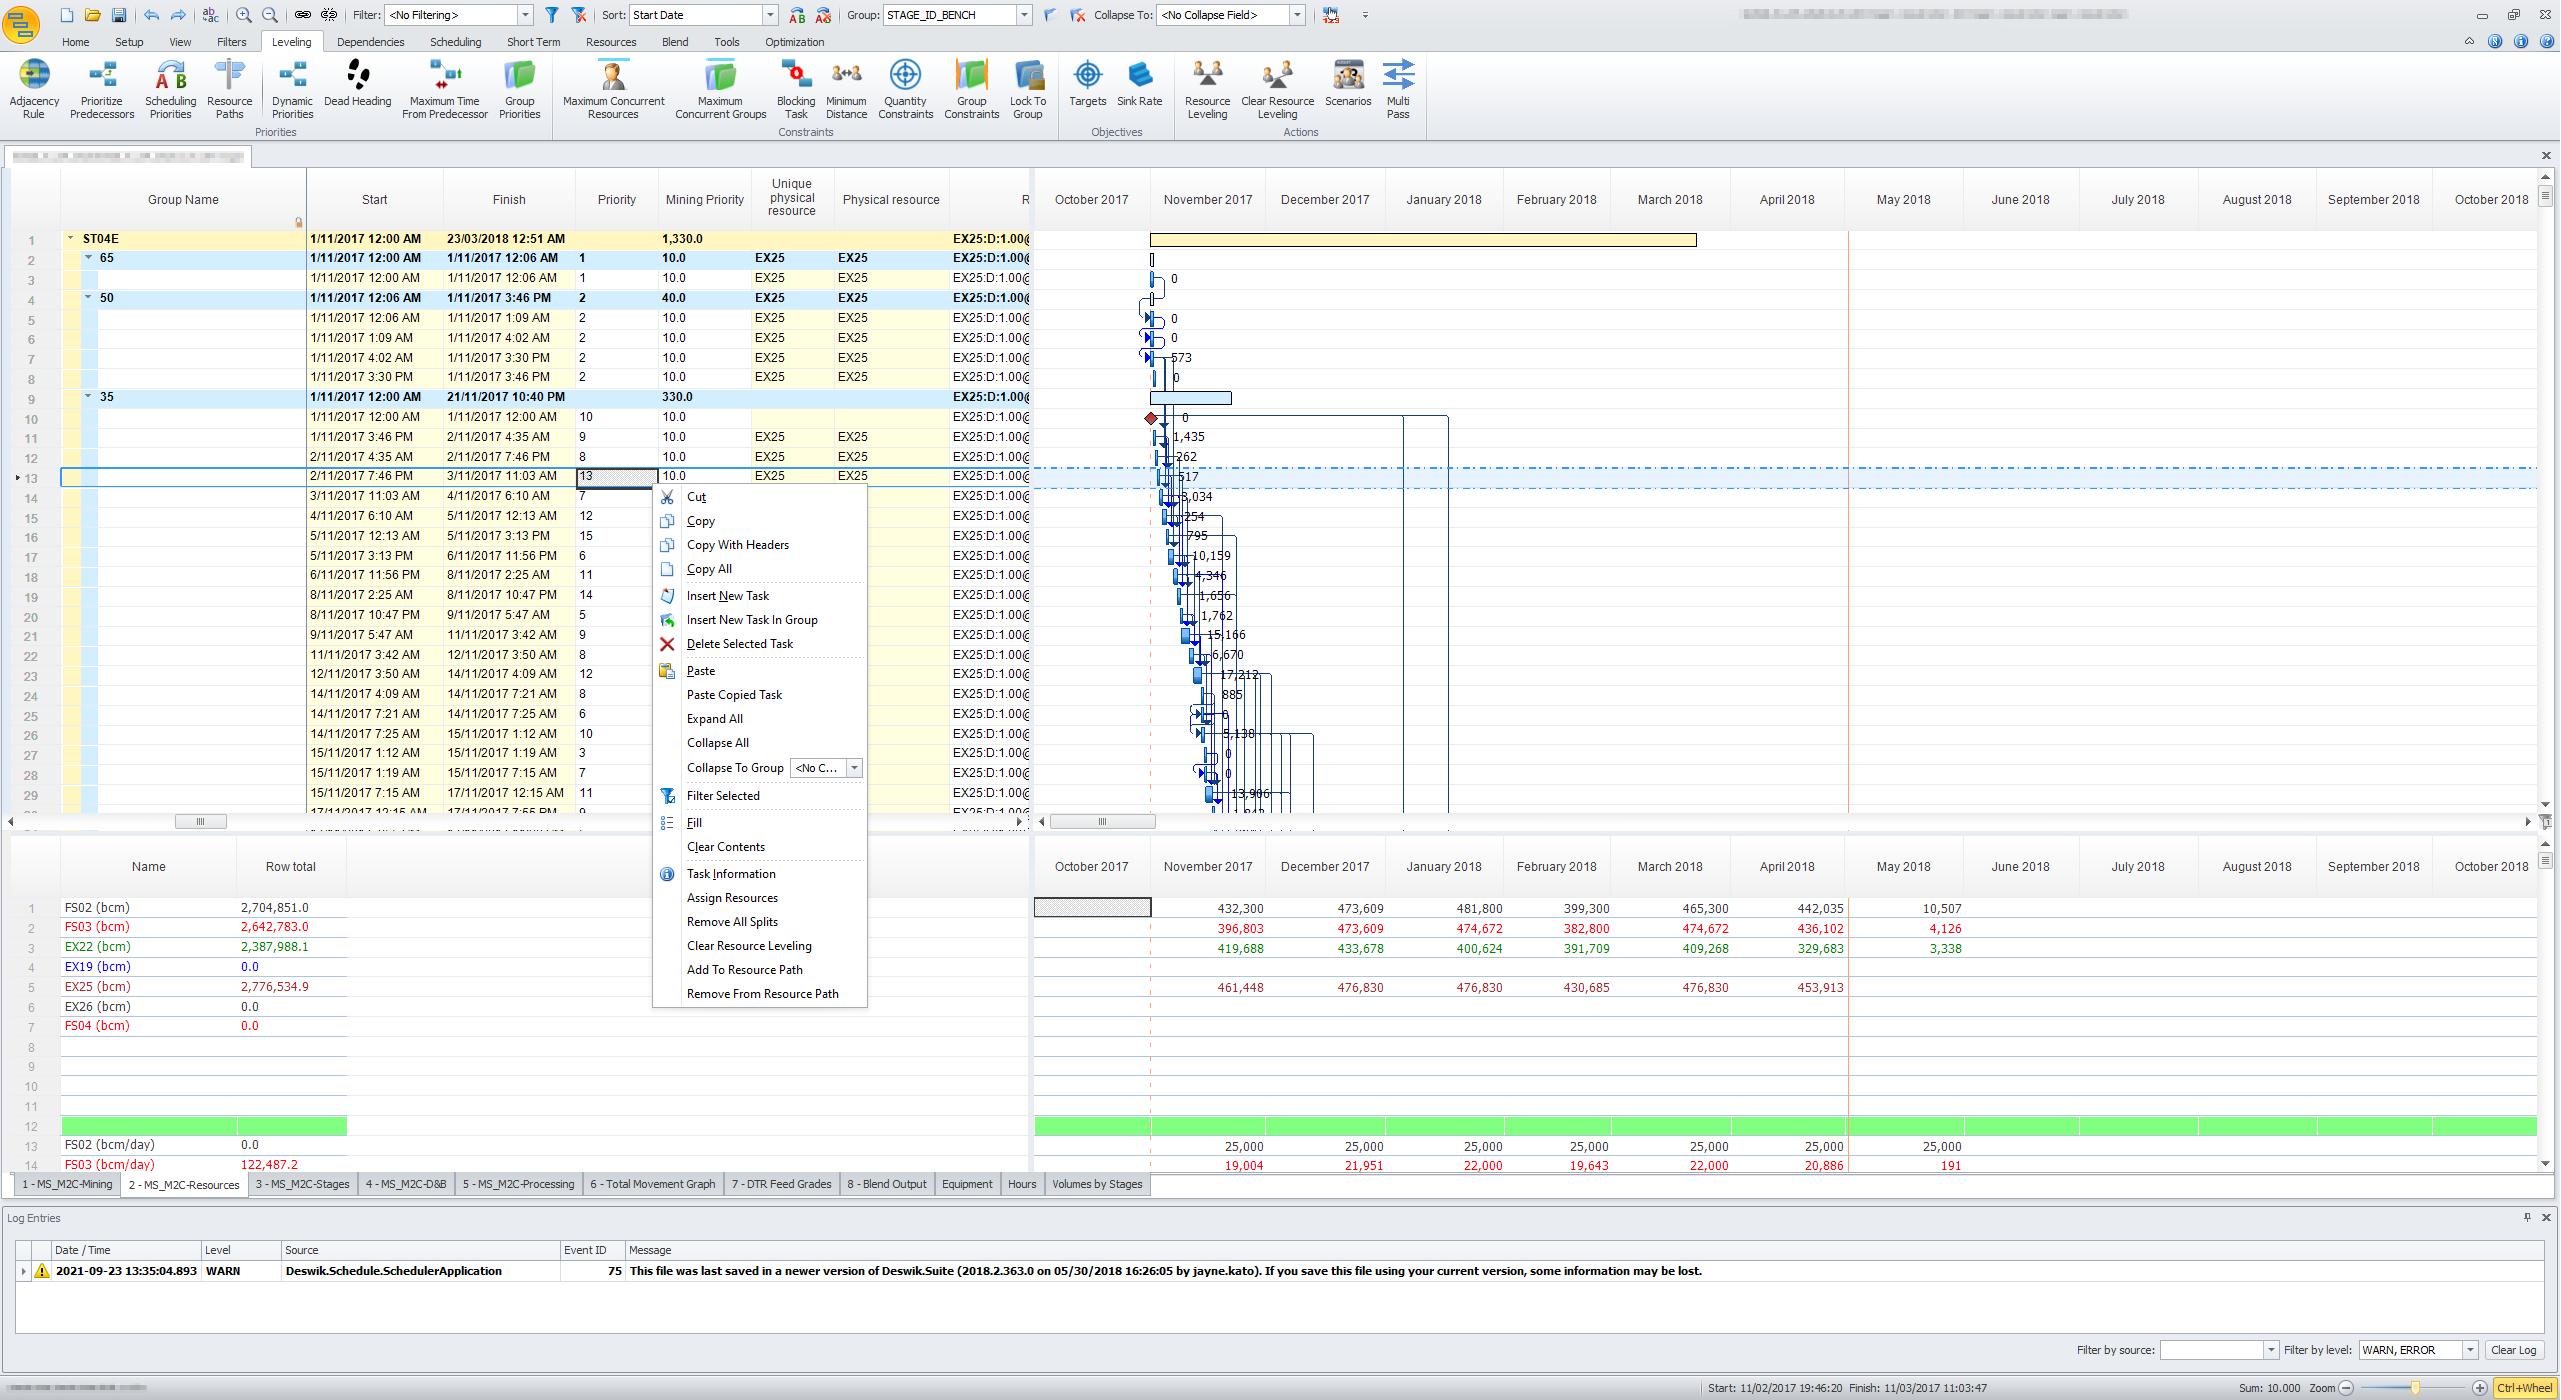This screenshot has width=2561, height=1400.
Task: Collapse group 35 in the schedule grid
Action: [x=89, y=397]
